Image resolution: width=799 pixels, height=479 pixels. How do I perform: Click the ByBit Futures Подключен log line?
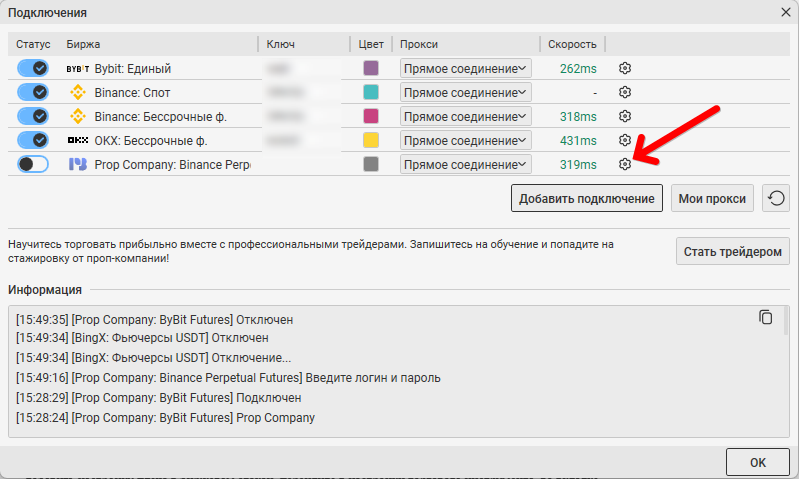[158, 397]
